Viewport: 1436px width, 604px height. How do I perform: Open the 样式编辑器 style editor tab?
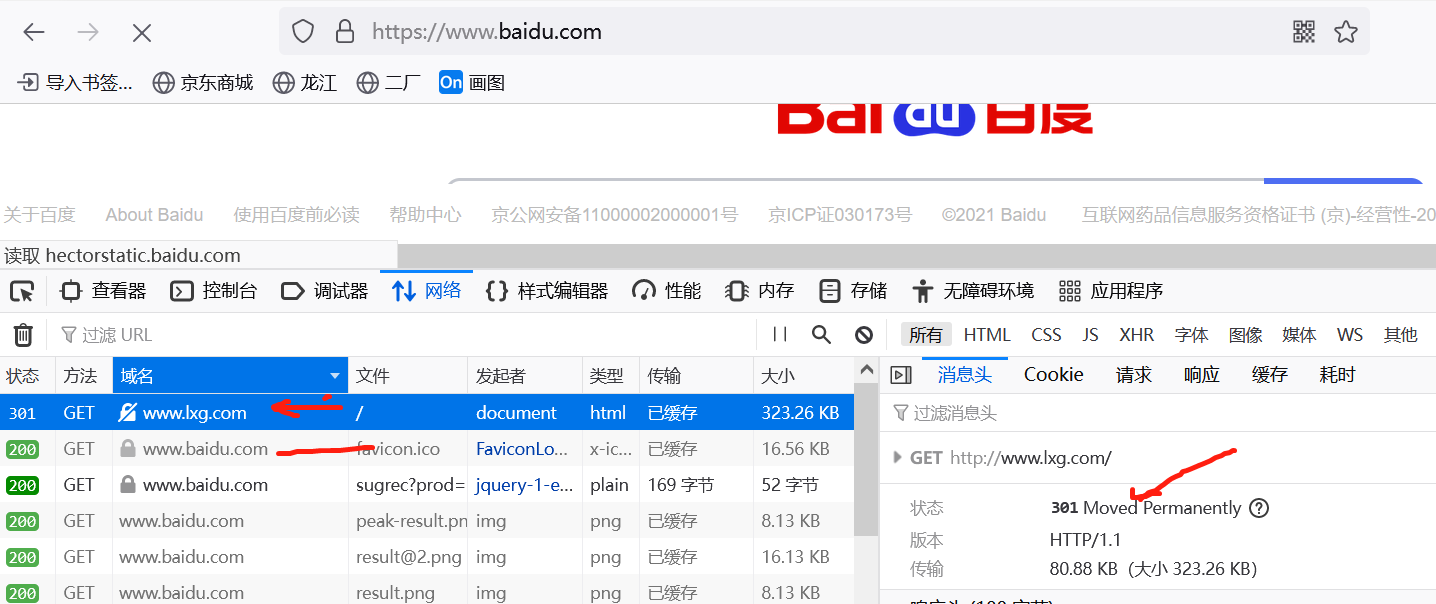[x=546, y=291]
